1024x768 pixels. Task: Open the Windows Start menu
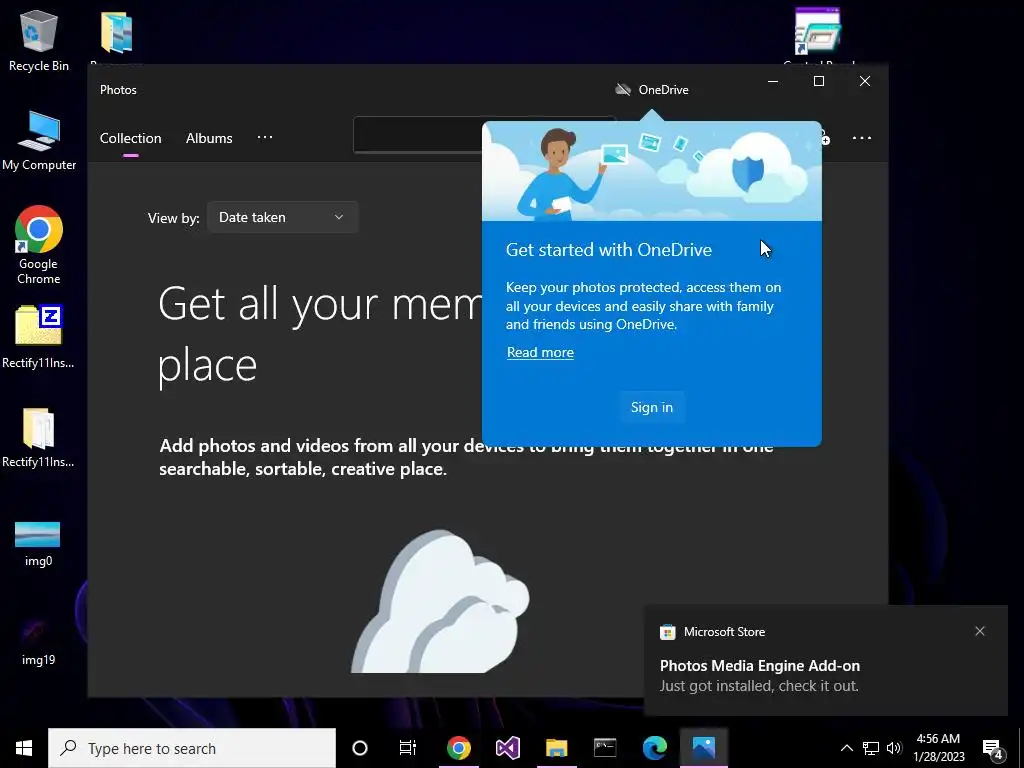(24, 748)
